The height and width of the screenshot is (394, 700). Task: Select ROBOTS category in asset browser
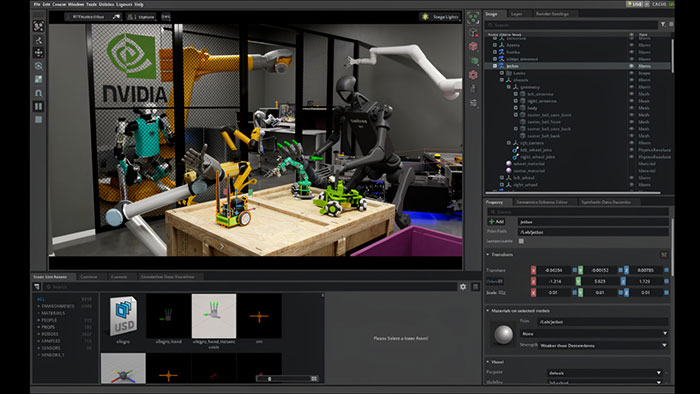coord(50,334)
